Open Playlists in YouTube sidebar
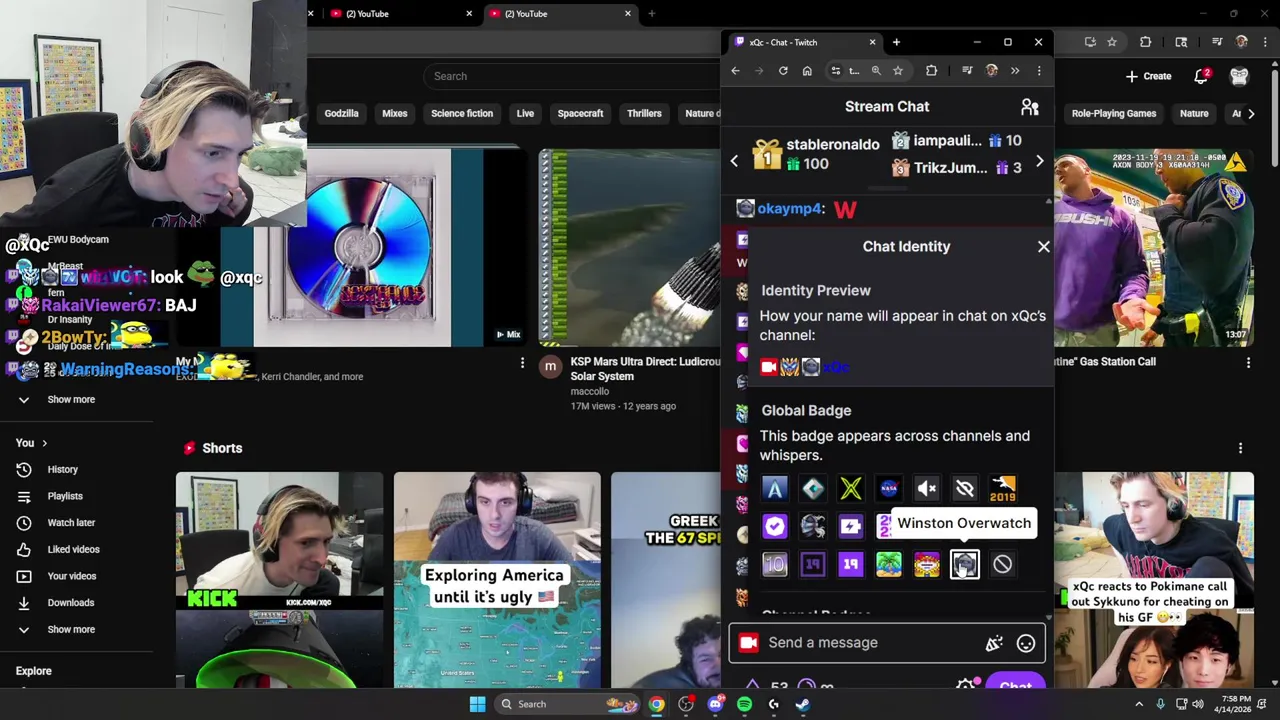Screen dimensions: 1280x720 click(65, 496)
